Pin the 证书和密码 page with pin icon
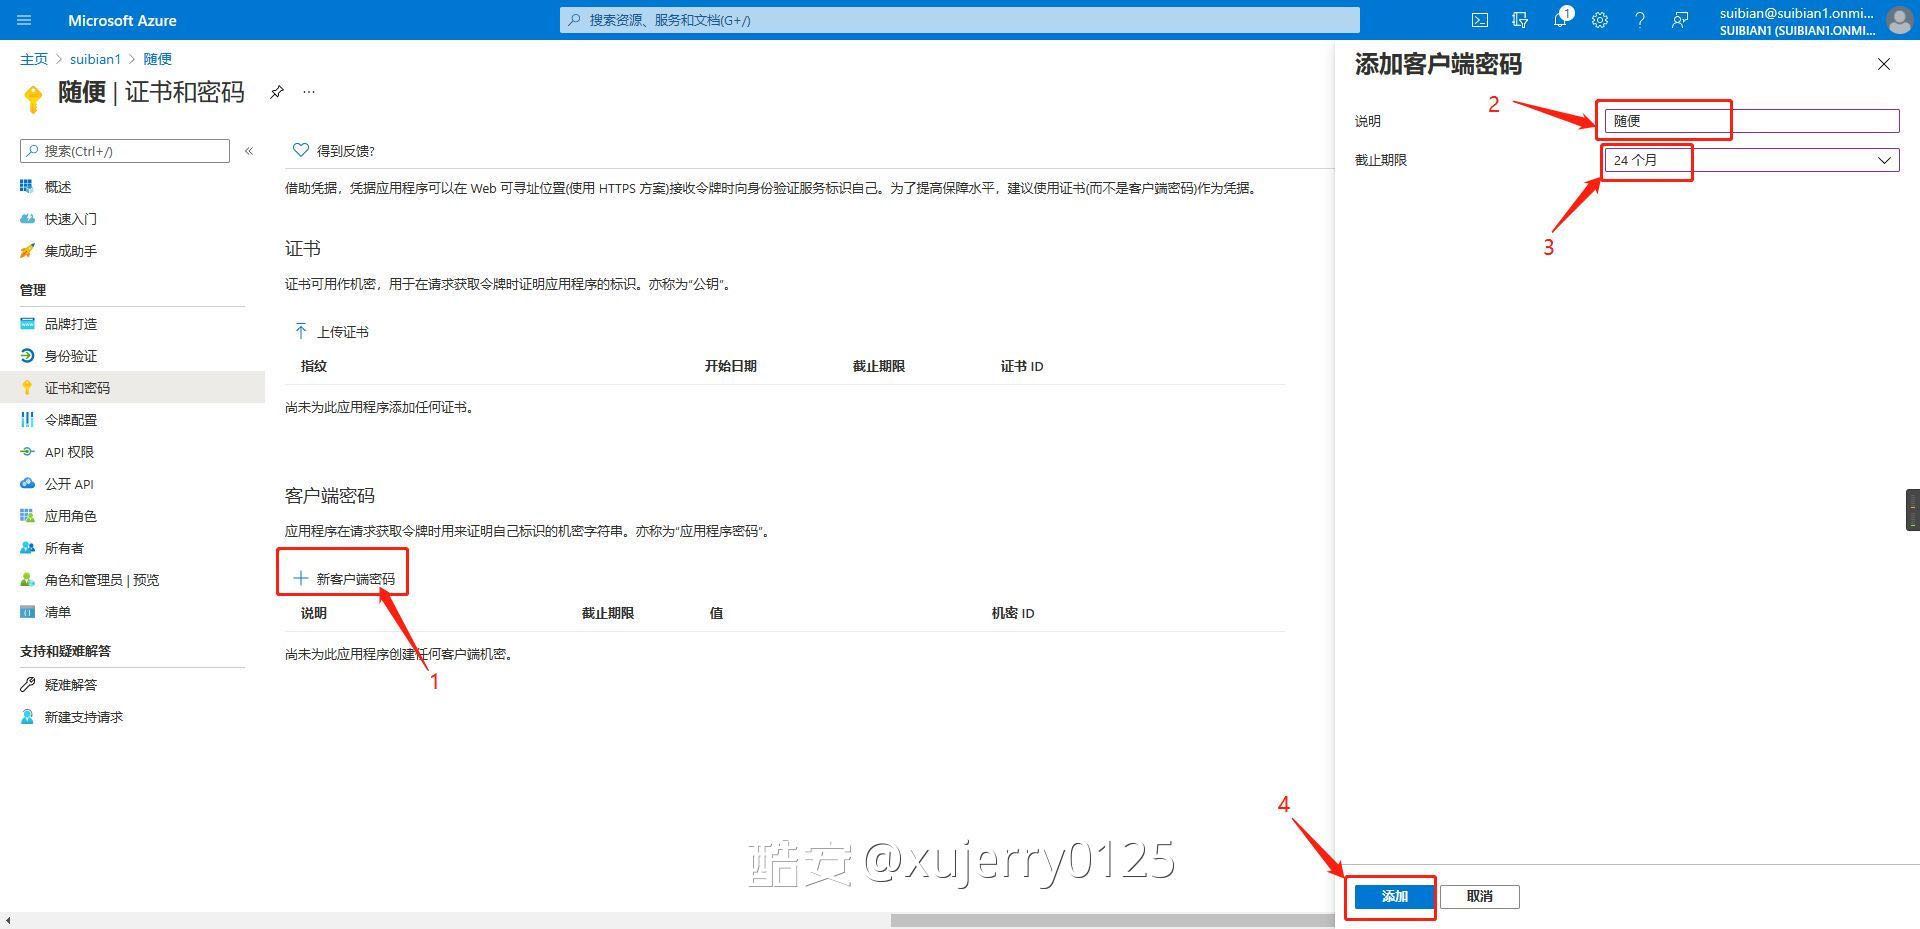1920x929 pixels. [277, 92]
